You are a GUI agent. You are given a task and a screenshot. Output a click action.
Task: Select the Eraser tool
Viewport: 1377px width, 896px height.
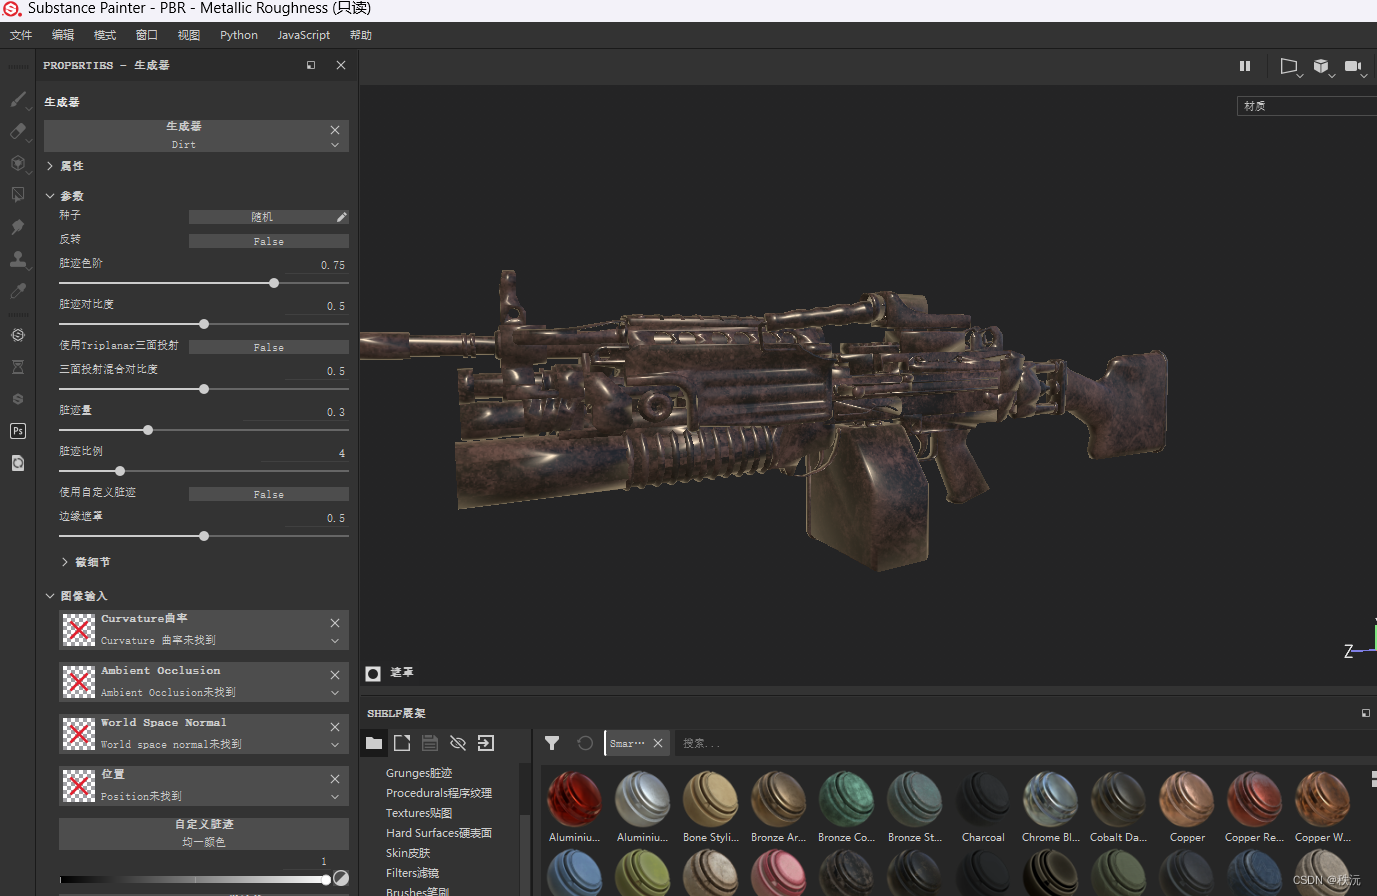click(17, 131)
